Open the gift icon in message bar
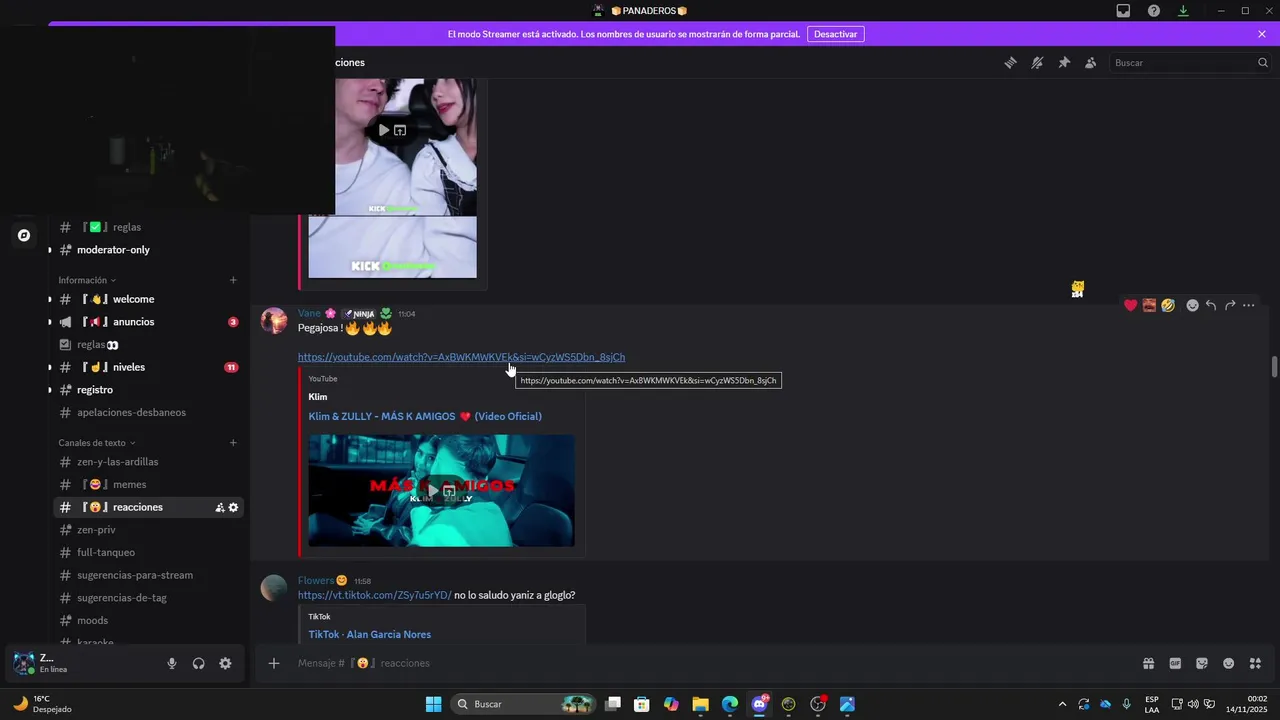The image size is (1280, 720). point(1149,663)
